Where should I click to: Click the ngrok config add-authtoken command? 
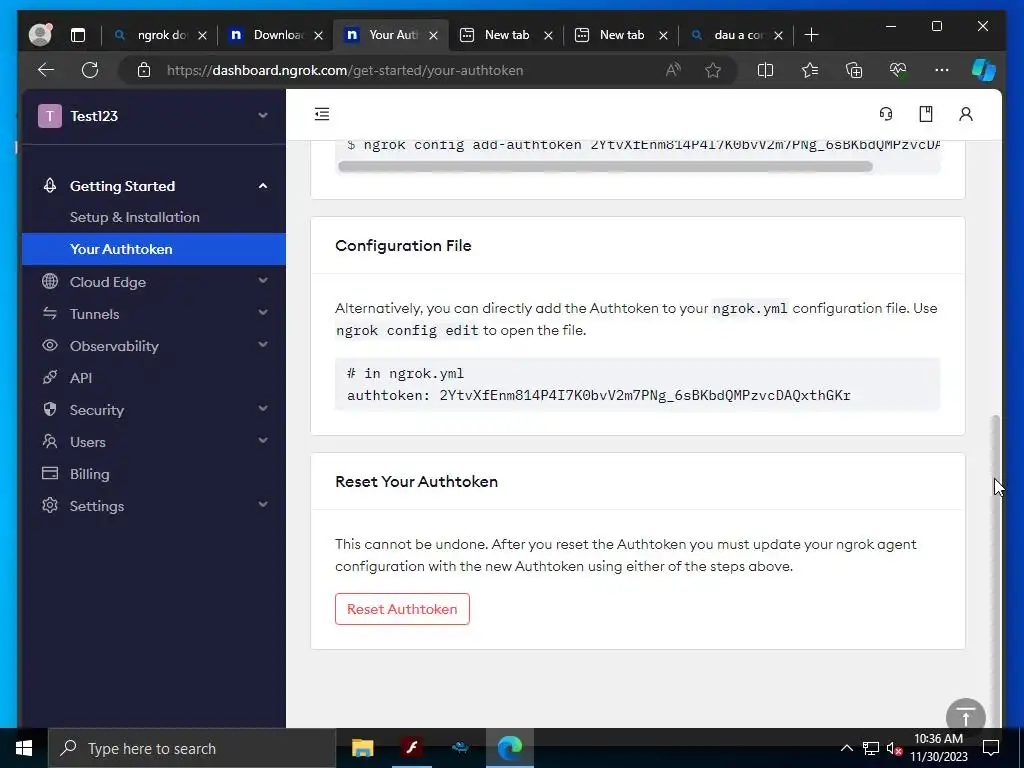click(643, 145)
